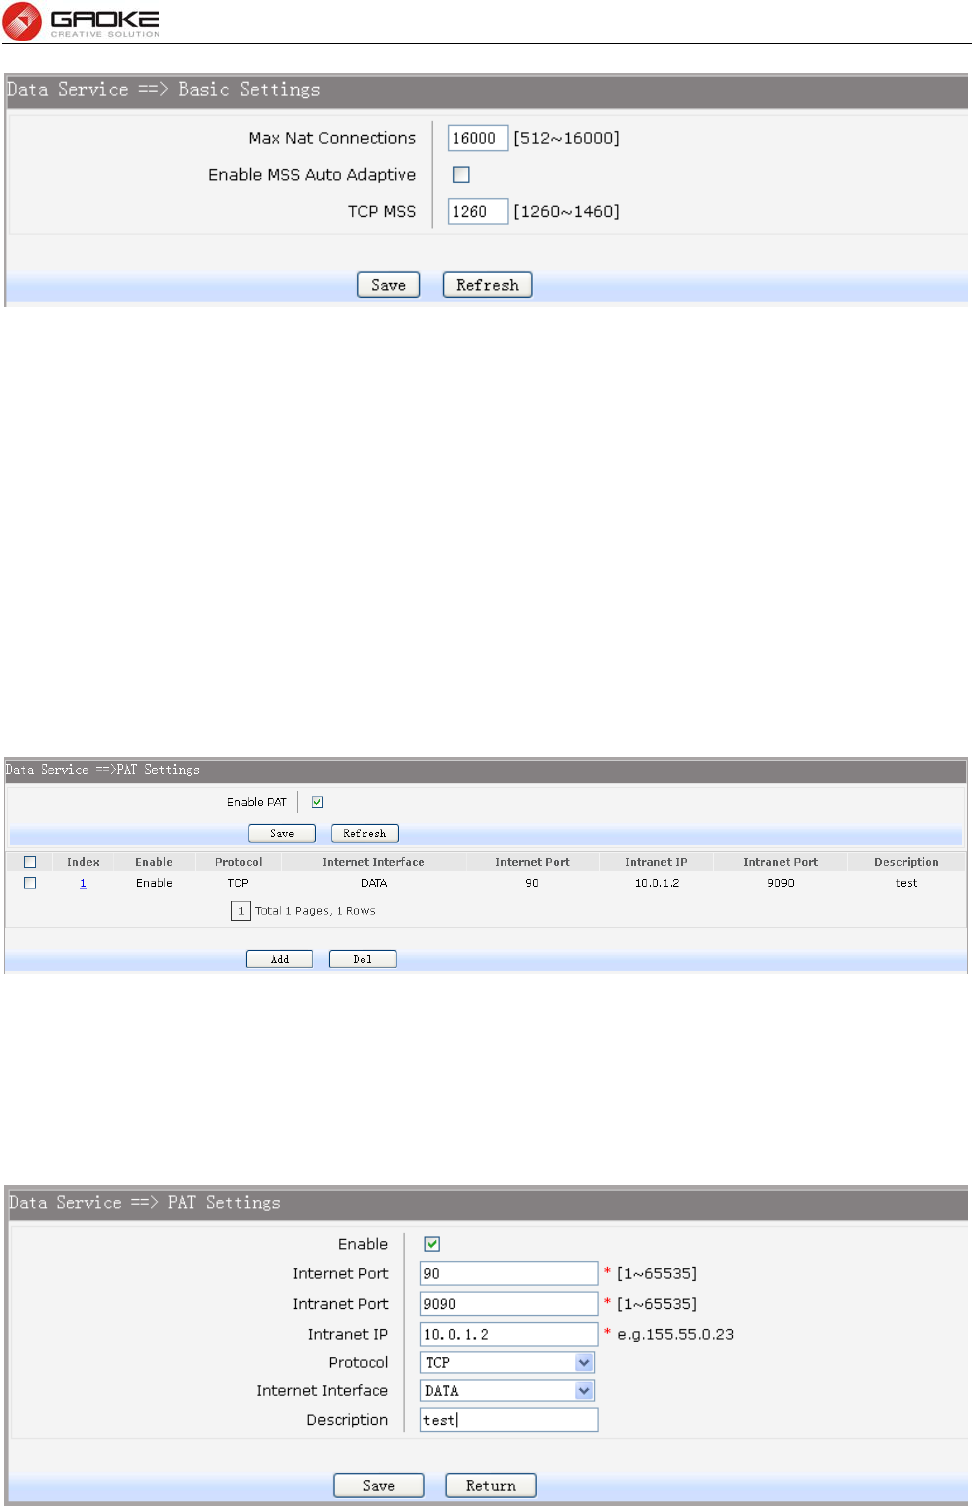Edit the Max Nat Connections field

(x=477, y=138)
